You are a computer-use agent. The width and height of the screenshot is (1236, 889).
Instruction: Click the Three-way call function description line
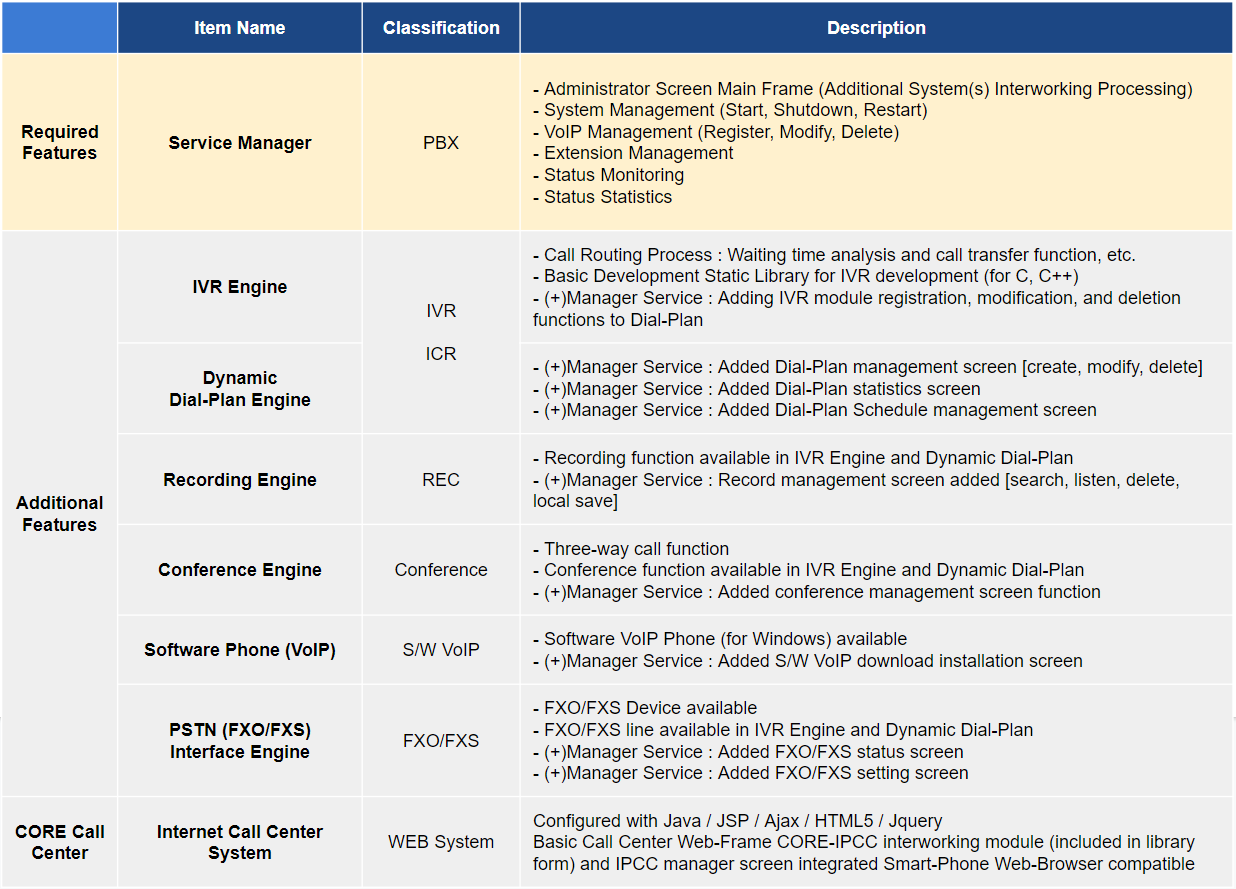(x=636, y=549)
